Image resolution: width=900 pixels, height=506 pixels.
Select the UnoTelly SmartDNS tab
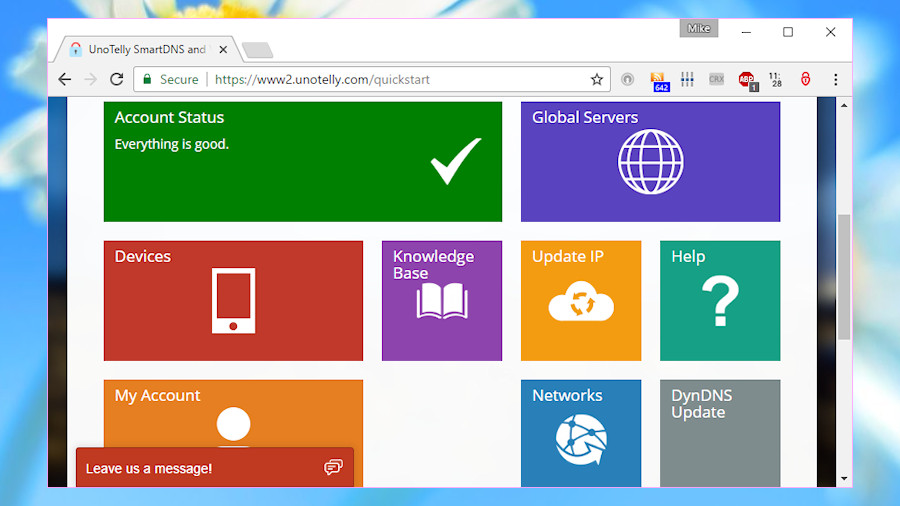click(146, 49)
